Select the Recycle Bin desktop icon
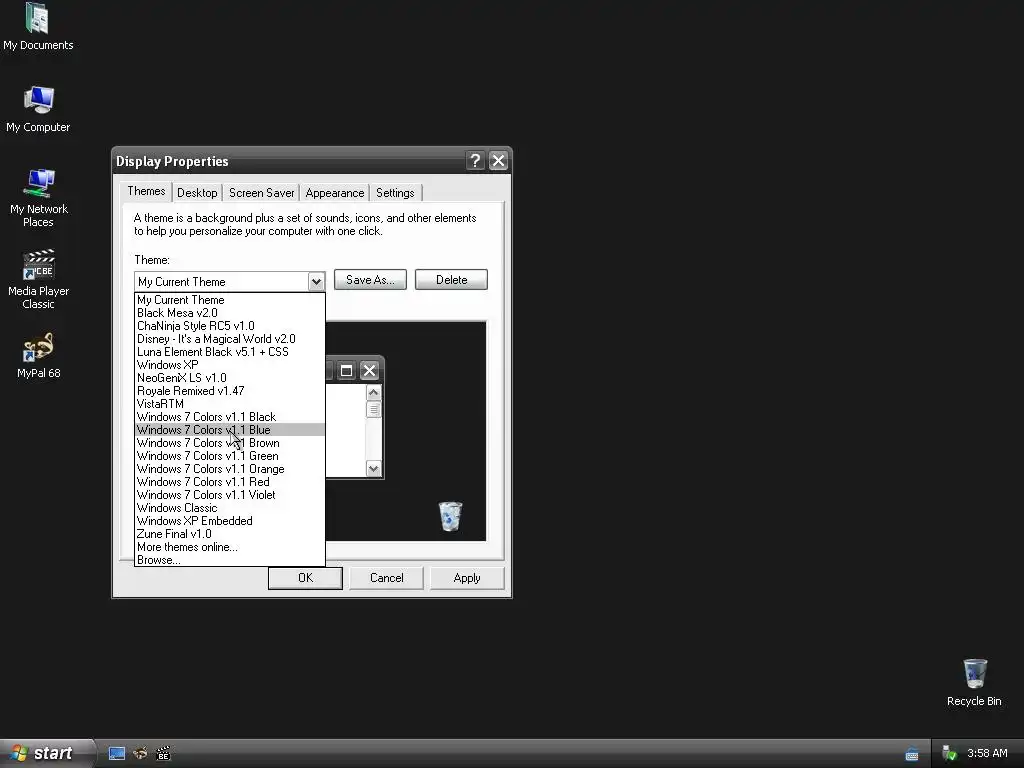The height and width of the screenshot is (768, 1024). 974,682
